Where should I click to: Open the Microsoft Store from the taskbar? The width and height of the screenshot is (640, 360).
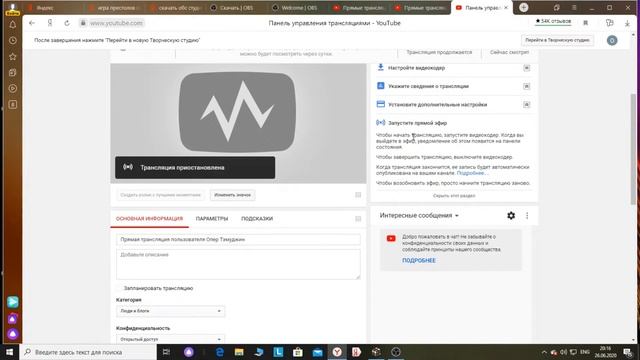(298, 352)
